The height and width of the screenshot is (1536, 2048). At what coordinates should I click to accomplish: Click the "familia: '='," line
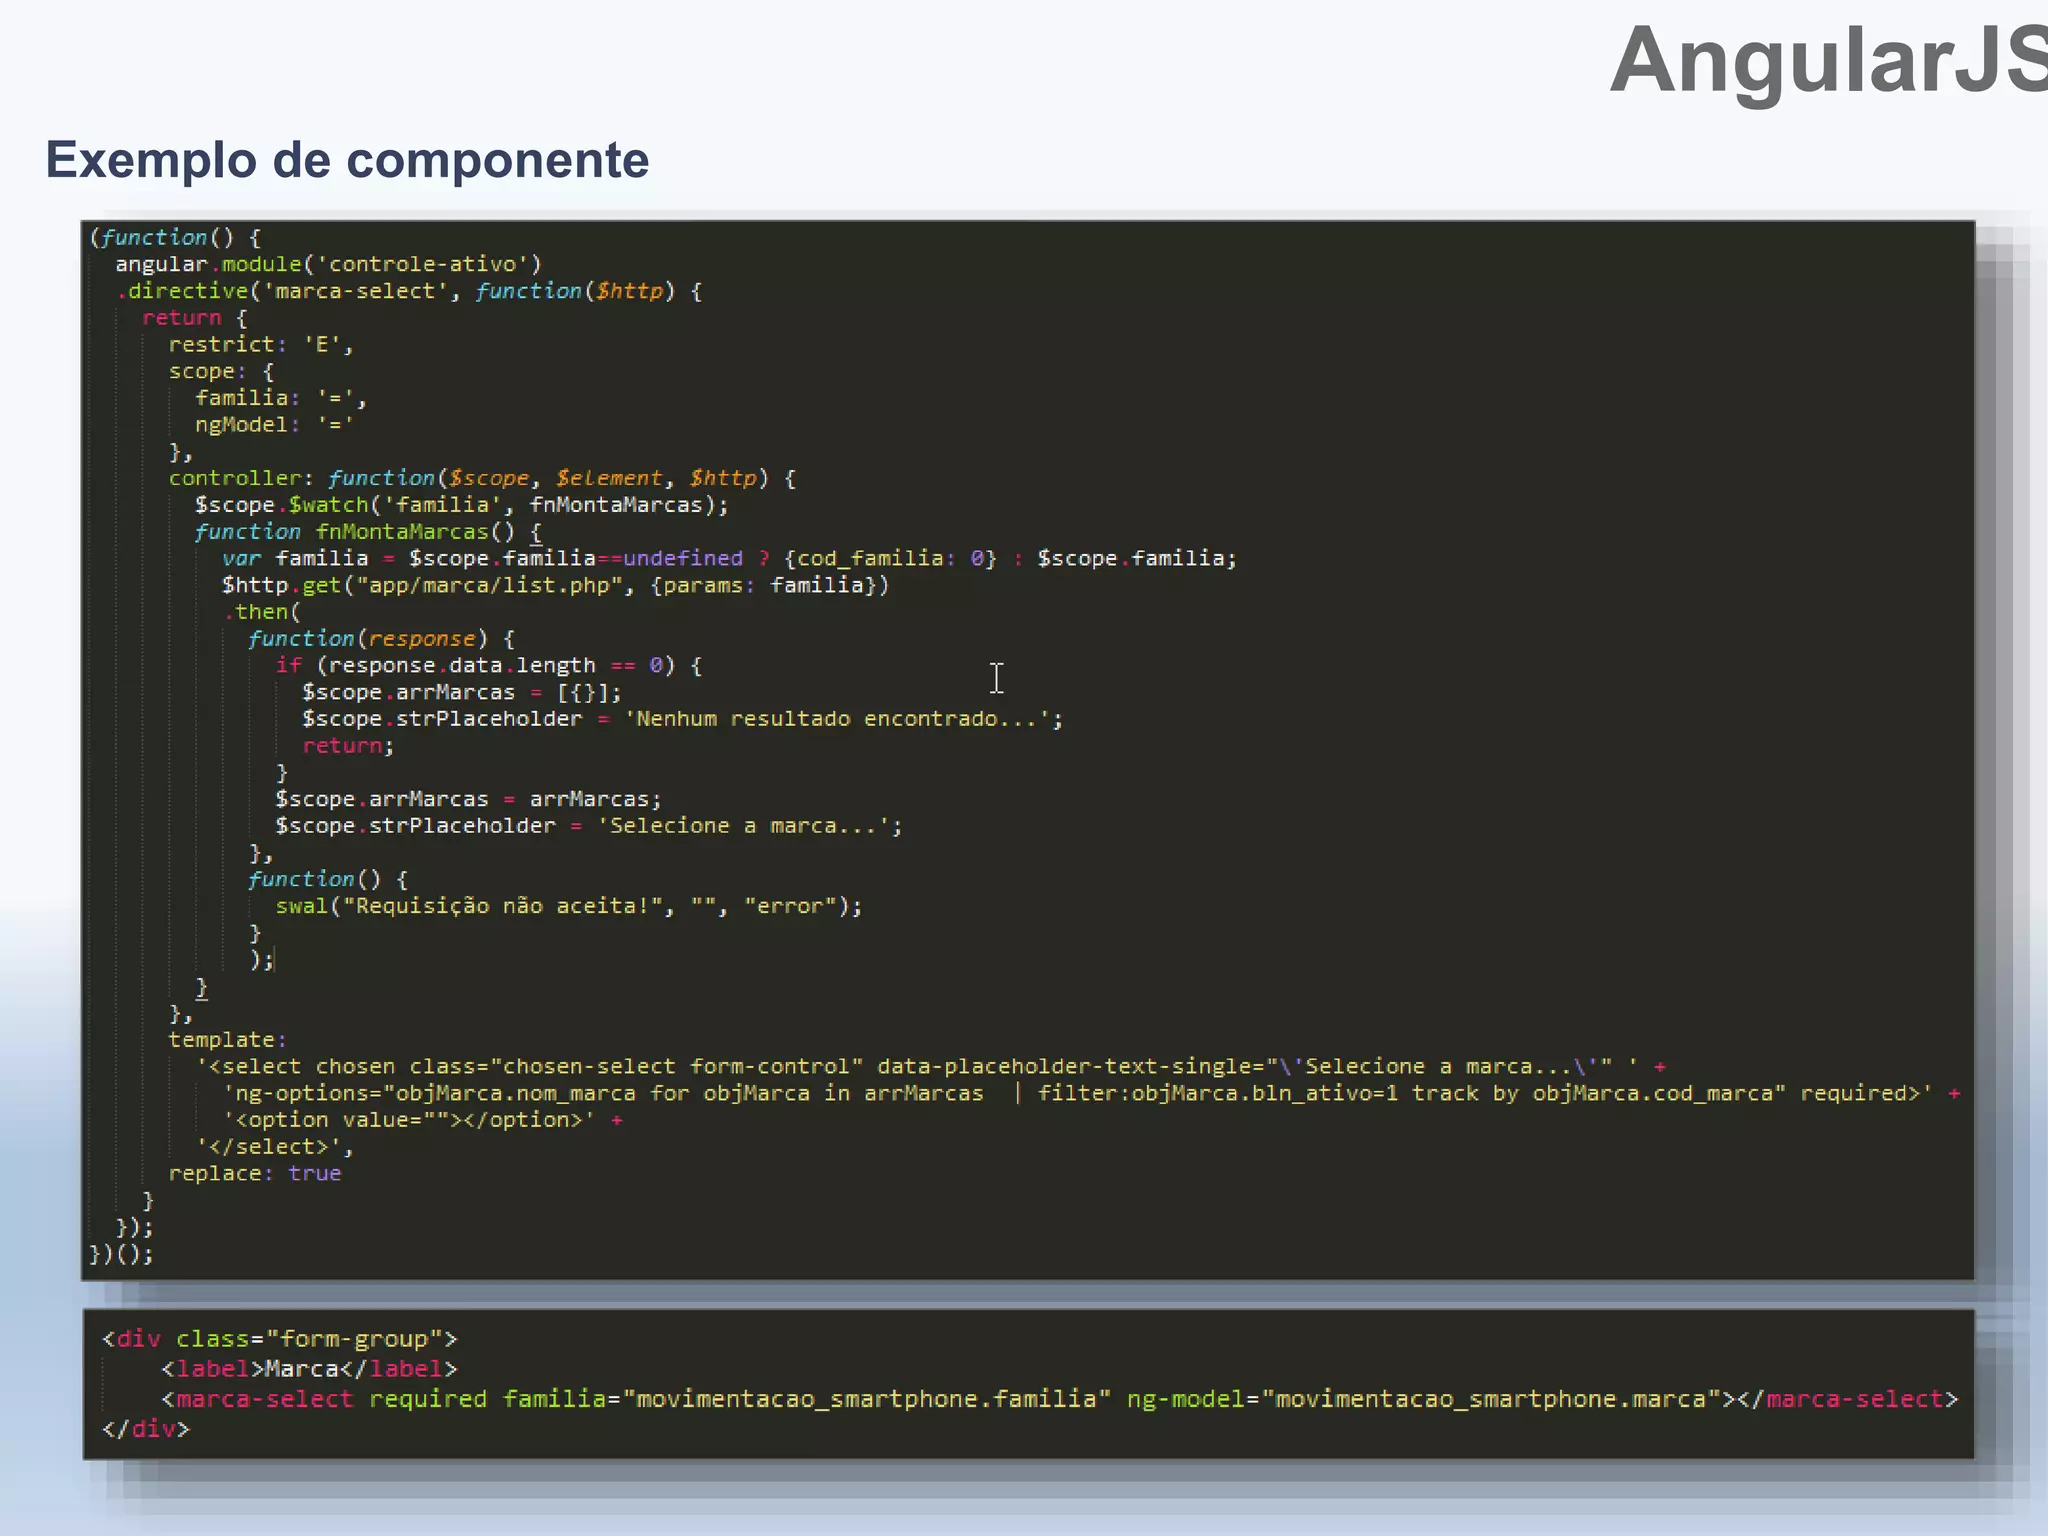click(x=281, y=398)
